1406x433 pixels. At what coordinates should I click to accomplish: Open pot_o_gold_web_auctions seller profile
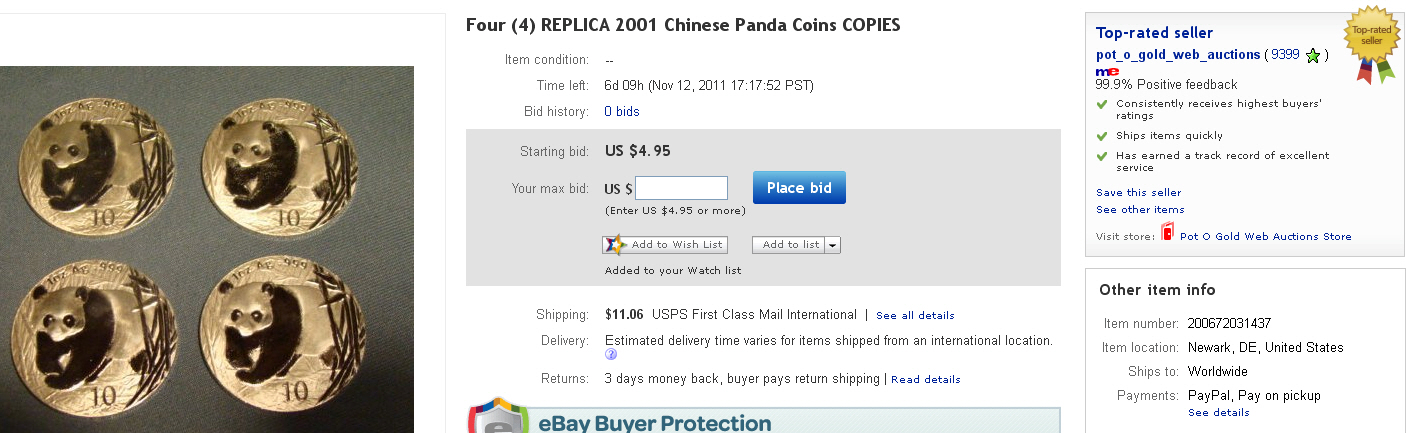(x=1177, y=55)
